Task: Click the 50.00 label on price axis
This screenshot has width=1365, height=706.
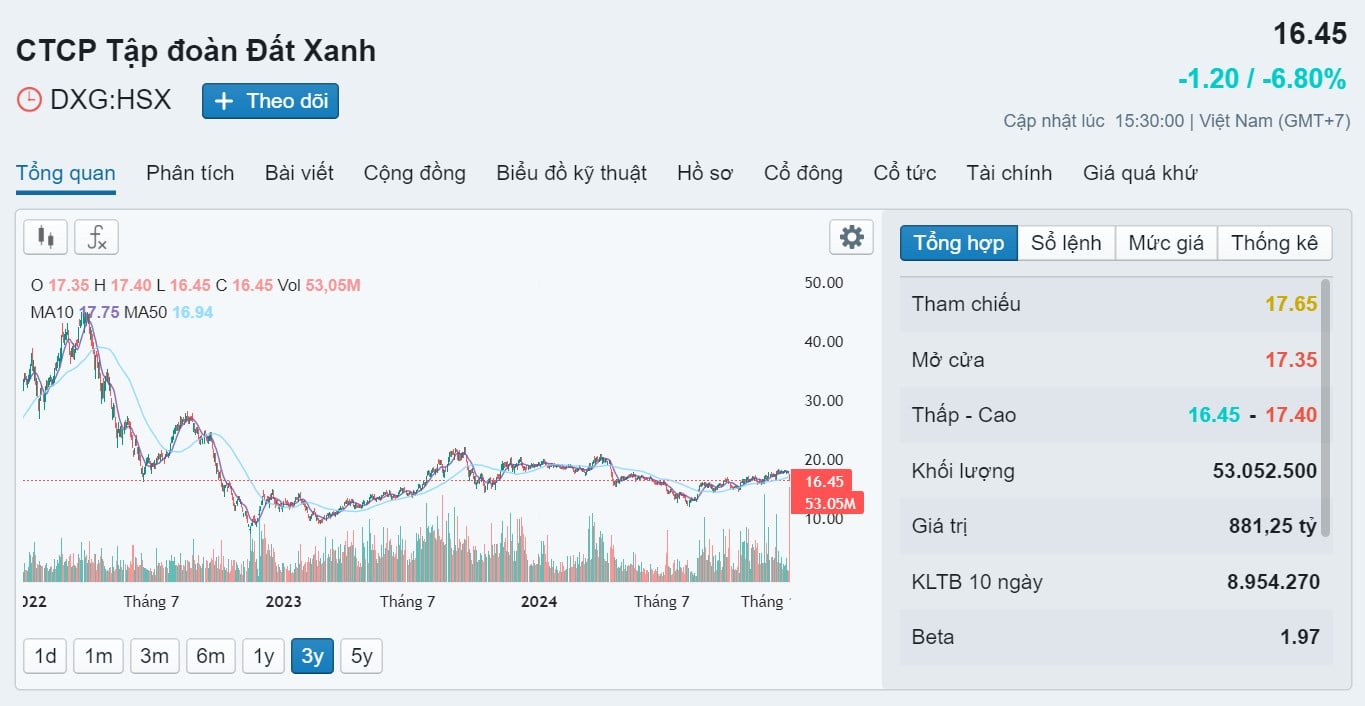Action: [x=824, y=283]
